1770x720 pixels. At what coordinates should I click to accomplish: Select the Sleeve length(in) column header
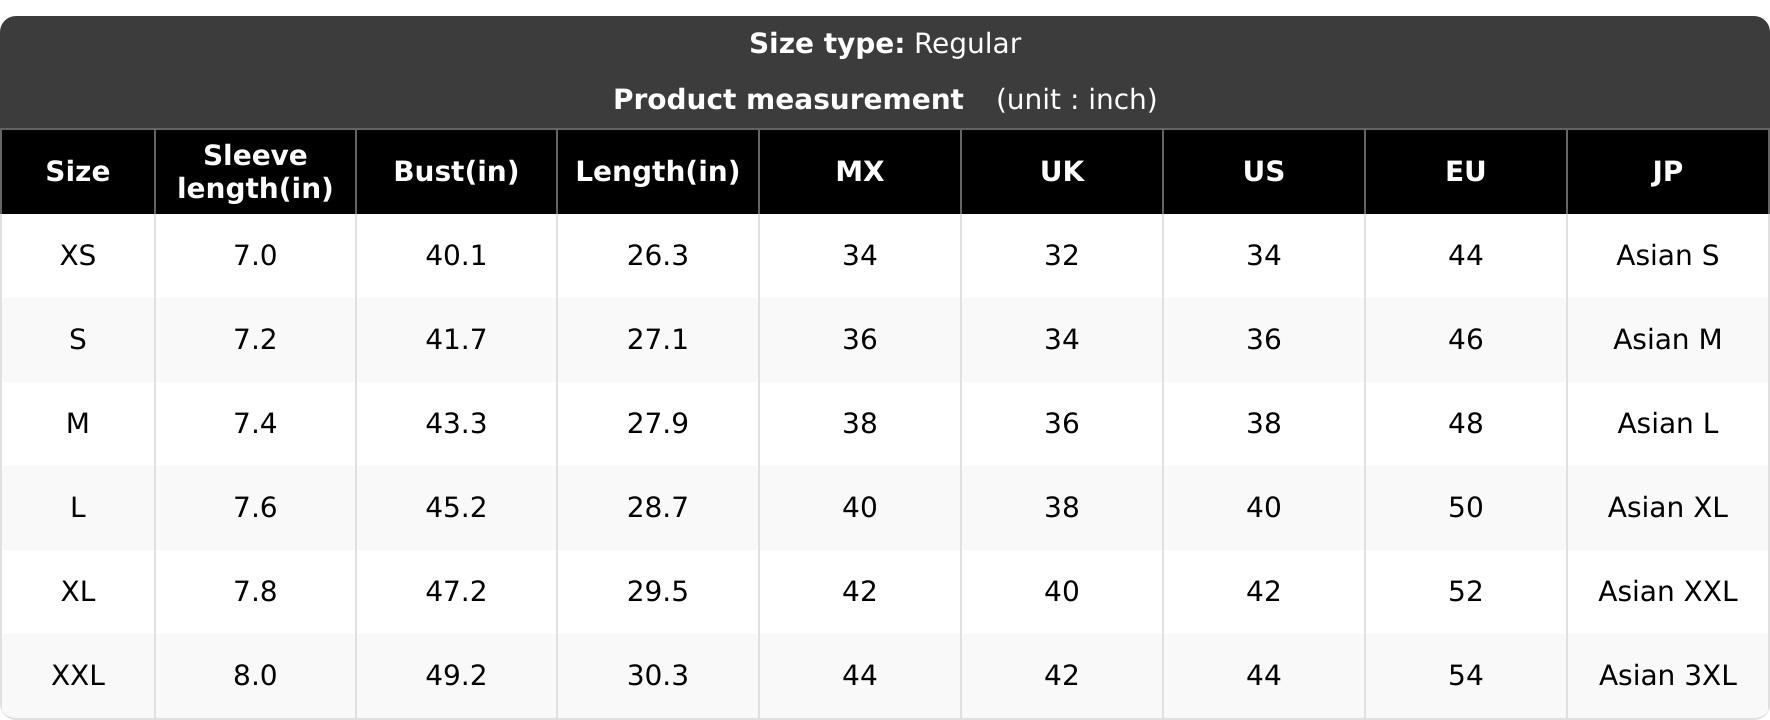tap(255, 172)
